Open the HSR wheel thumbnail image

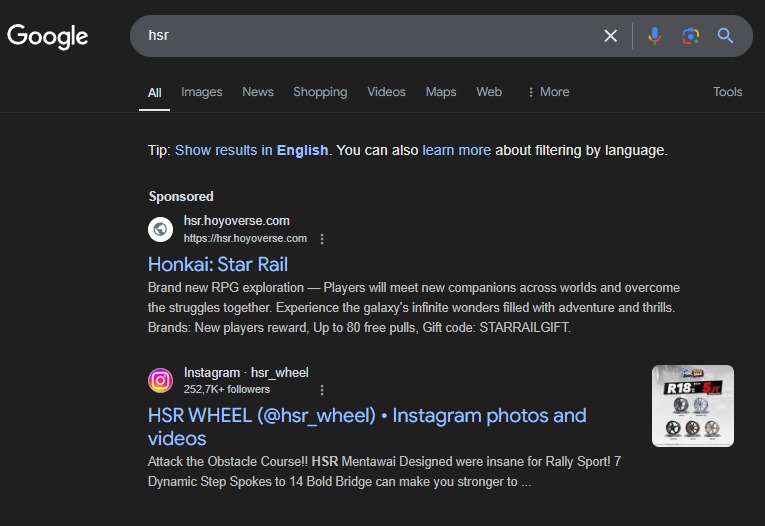(x=692, y=405)
